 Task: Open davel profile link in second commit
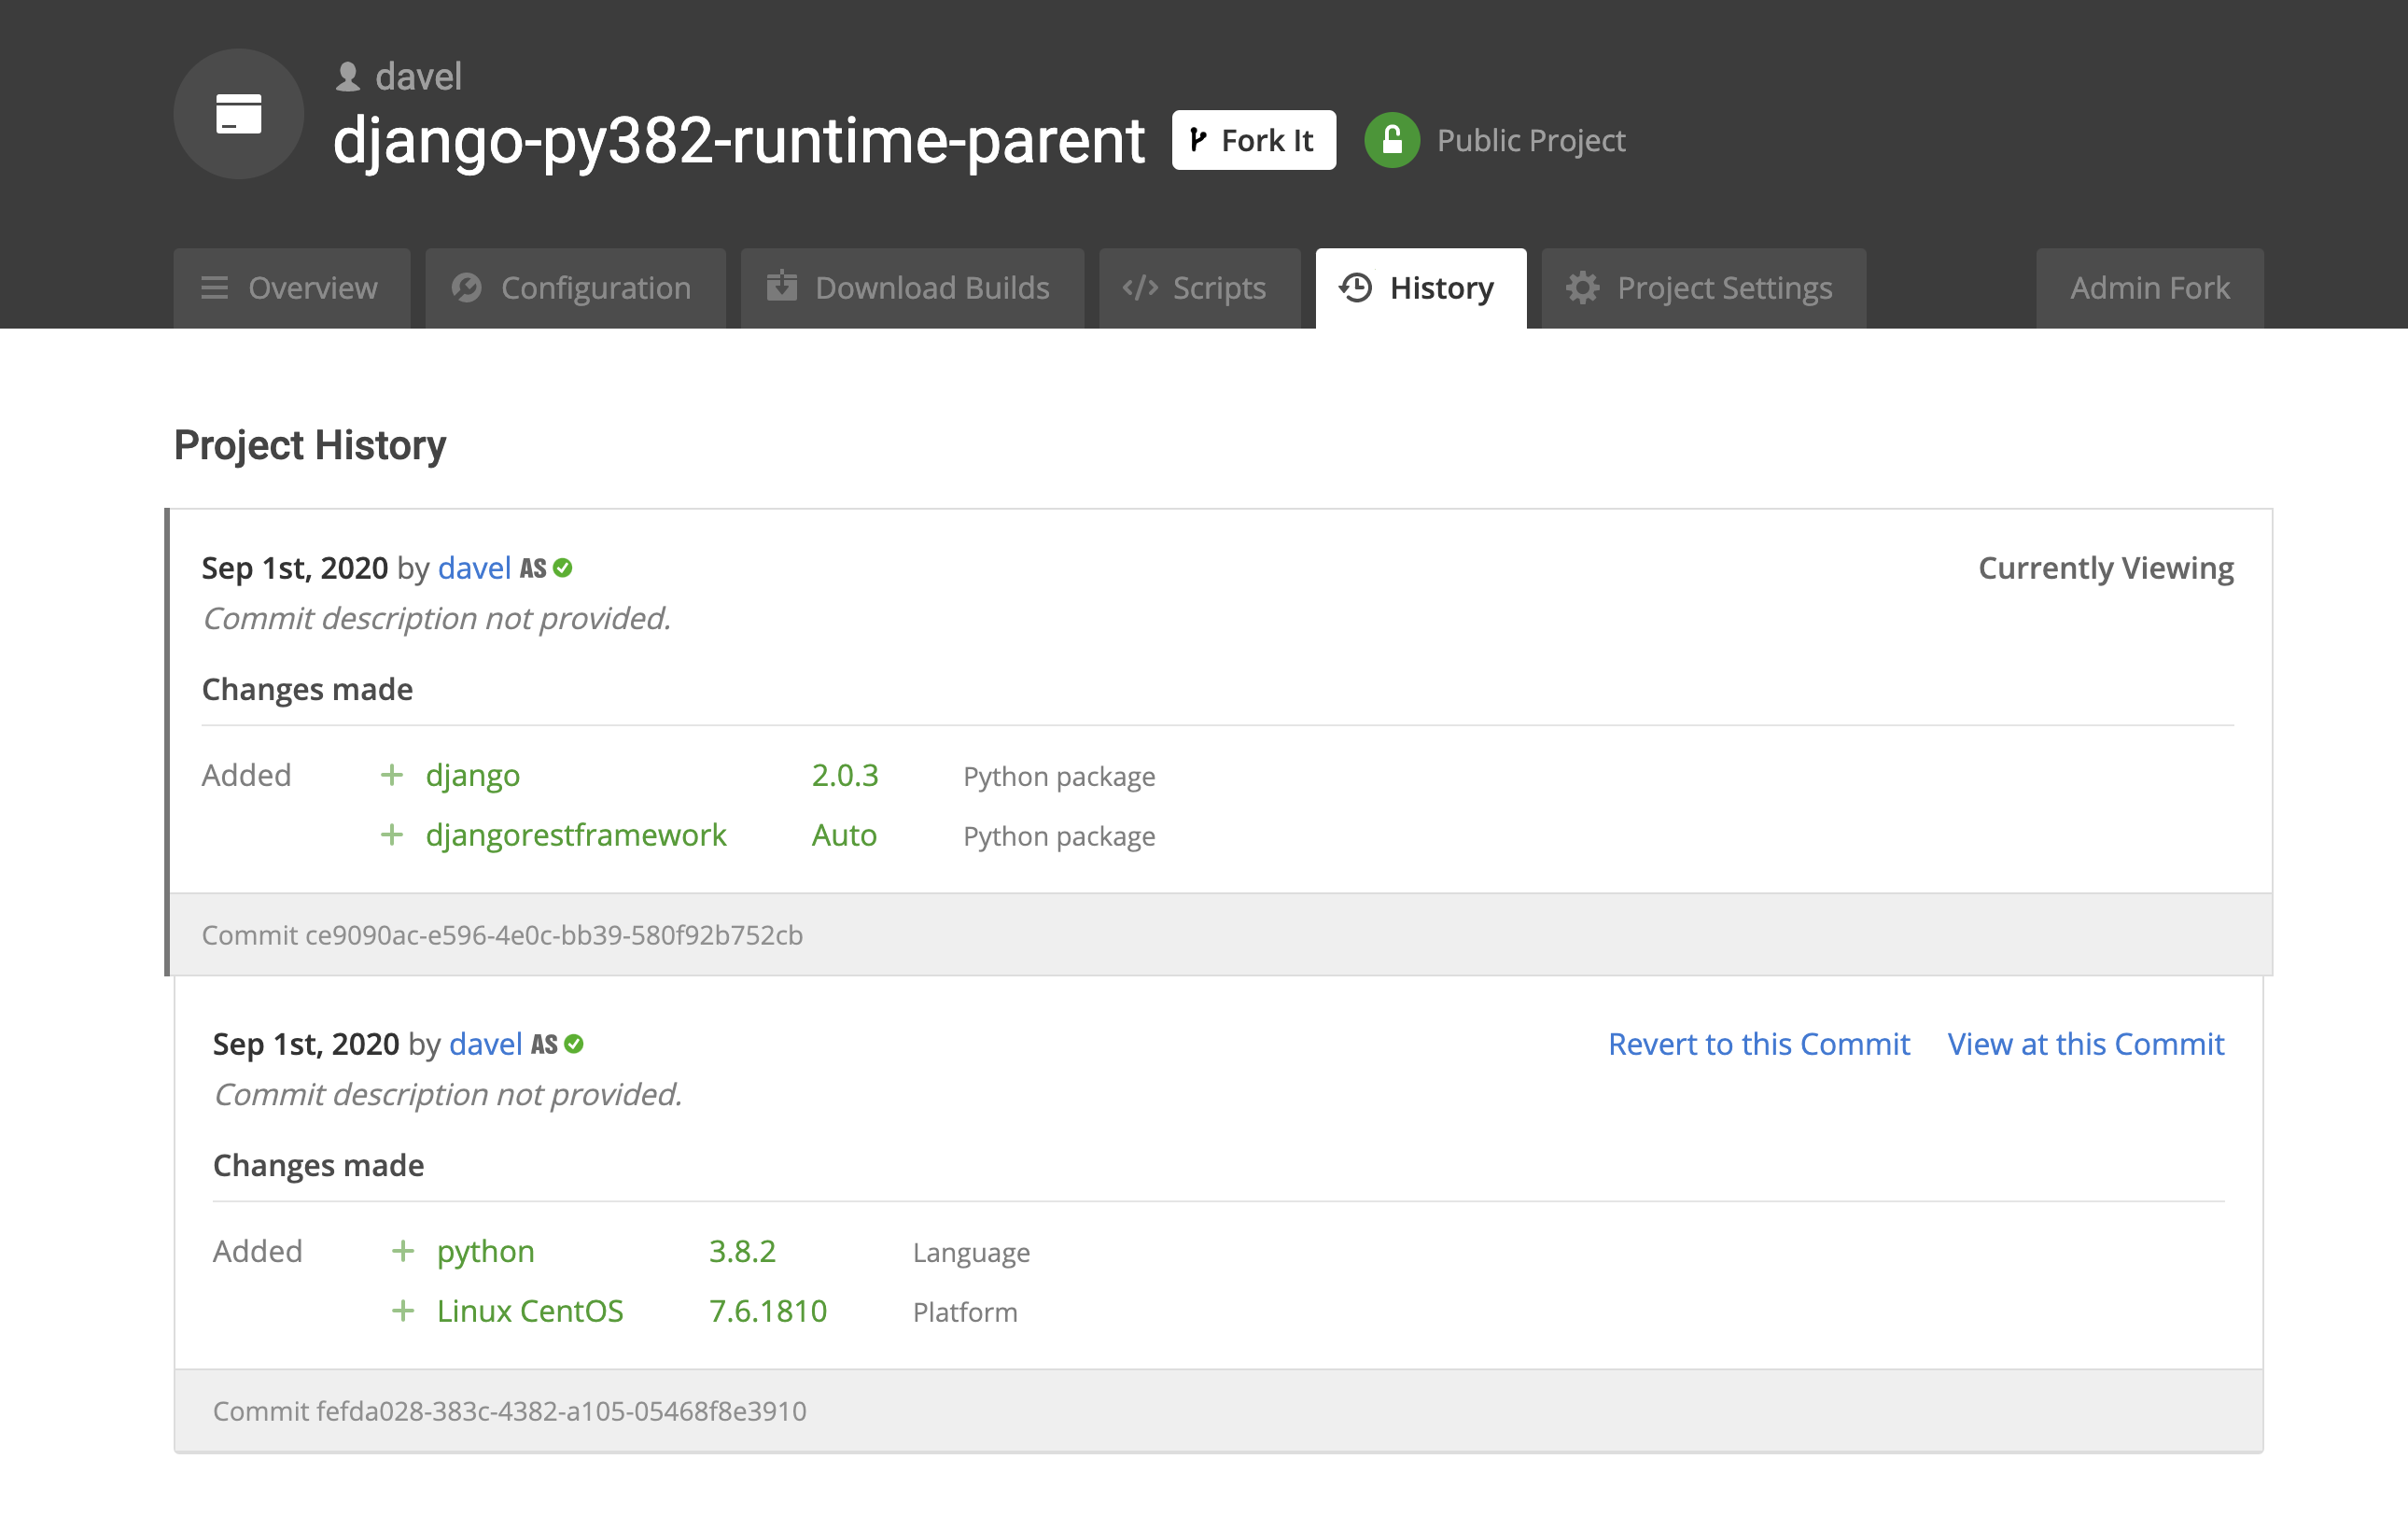[x=485, y=1044]
